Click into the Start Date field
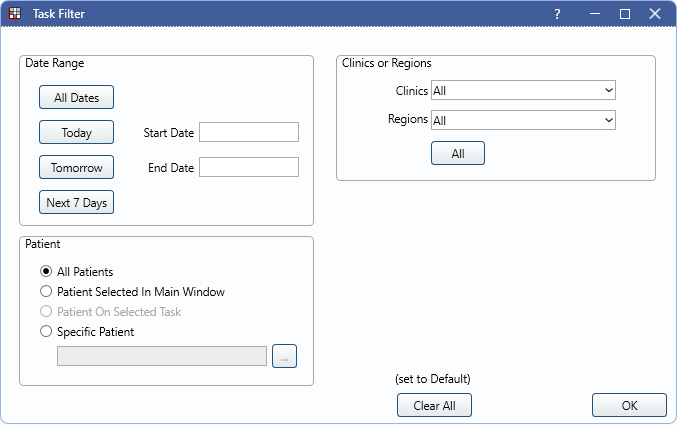Image resolution: width=677 pixels, height=425 pixels. click(x=249, y=132)
